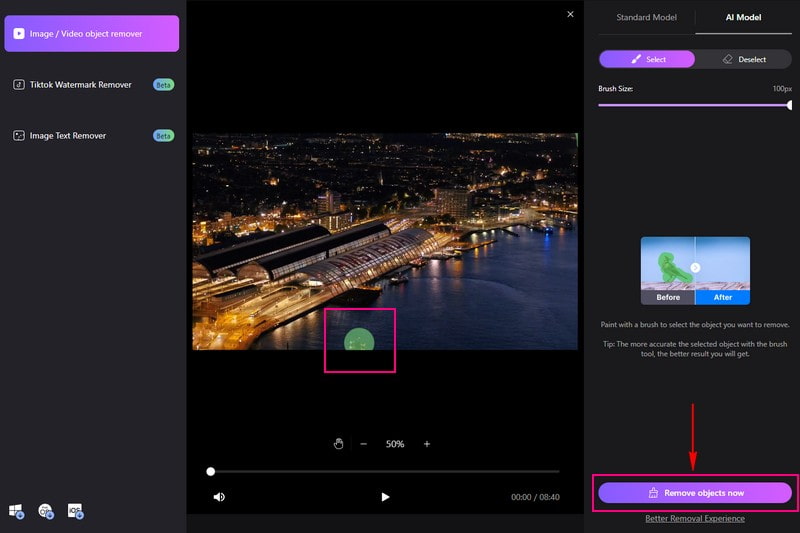
Task: Open Image Text Remover tool
Action: (x=68, y=136)
